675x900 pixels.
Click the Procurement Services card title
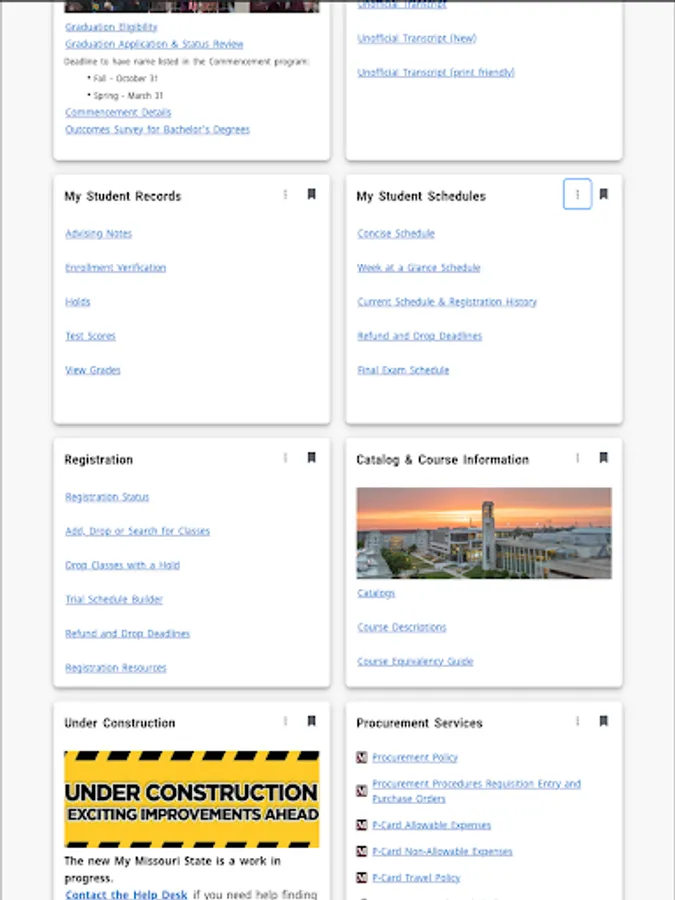(x=420, y=723)
